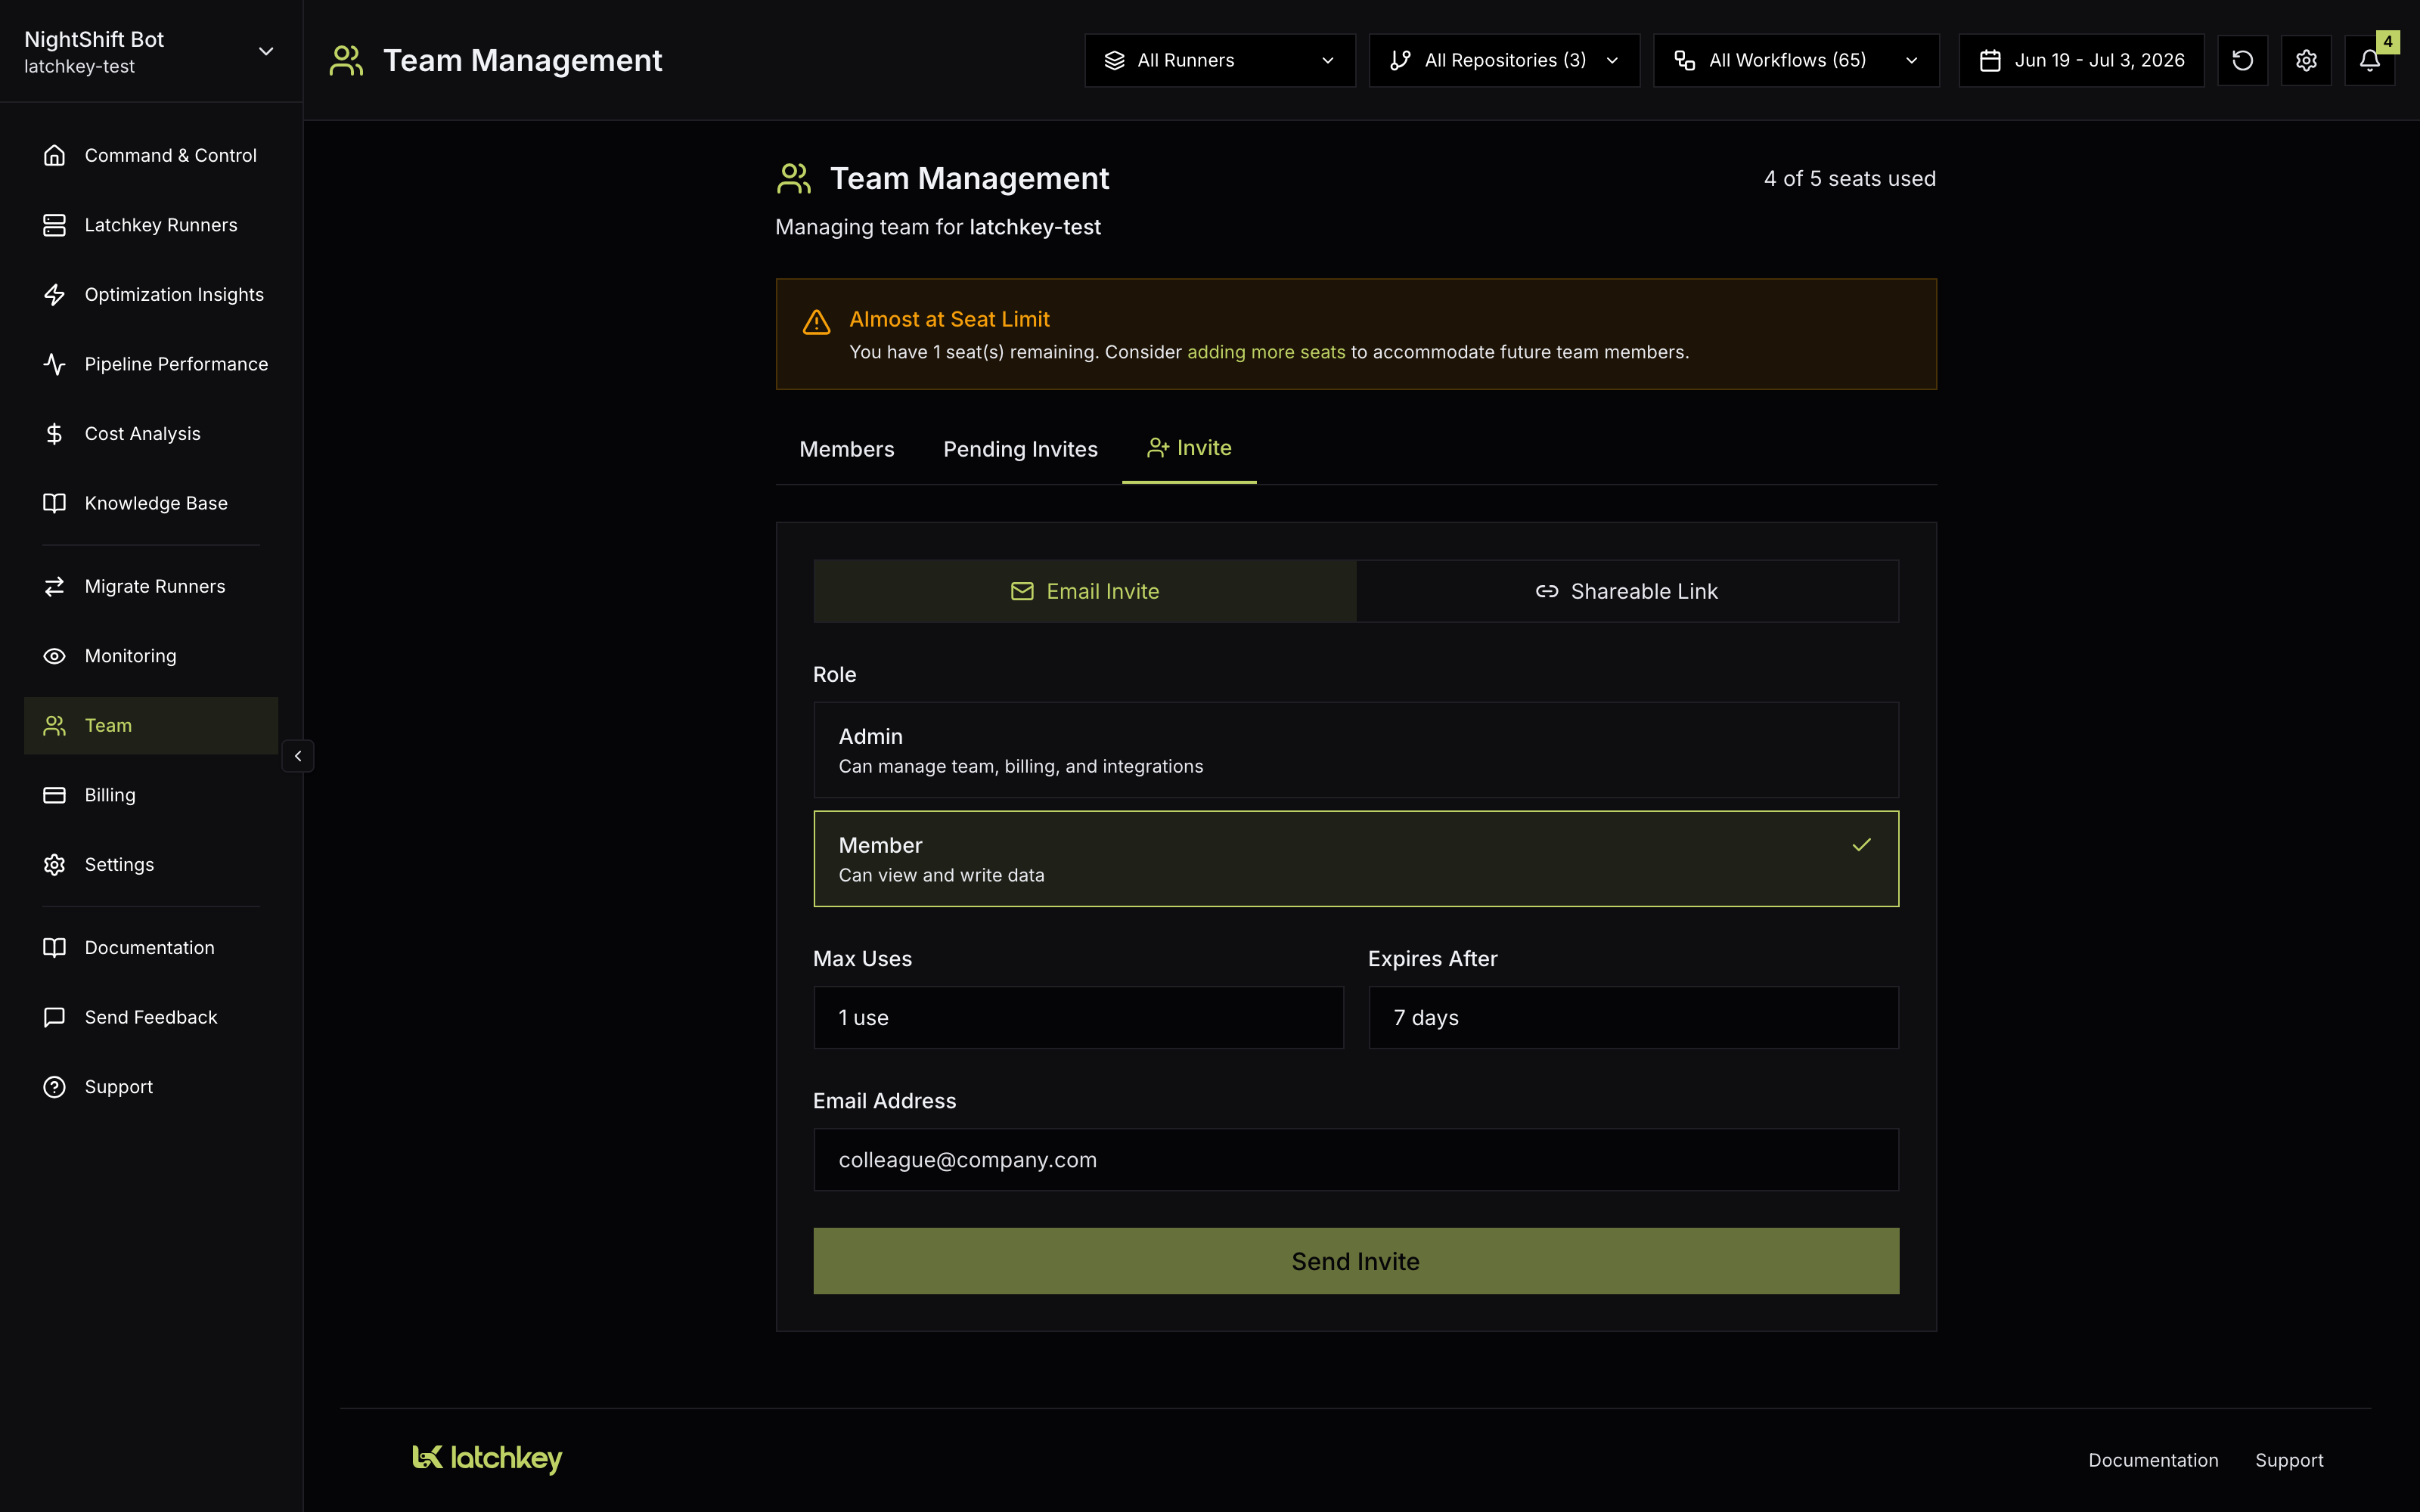Image resolution: width=2420 pixels, height=1512 pixels.
Task: Go to Latchkey Runners page
Action: coord(151,225)
